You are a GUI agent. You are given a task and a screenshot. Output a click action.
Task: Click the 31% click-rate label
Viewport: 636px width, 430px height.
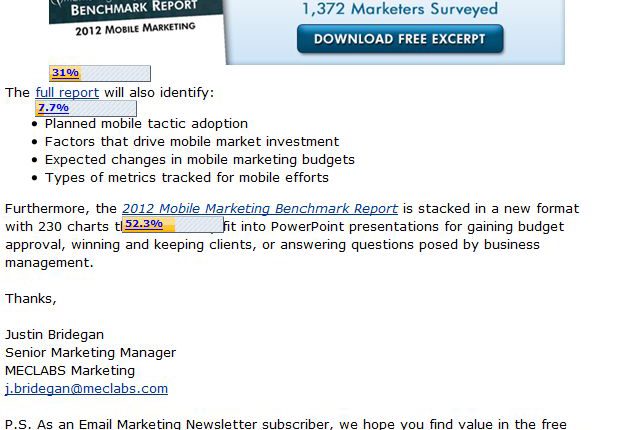click(x=65, y=73)
